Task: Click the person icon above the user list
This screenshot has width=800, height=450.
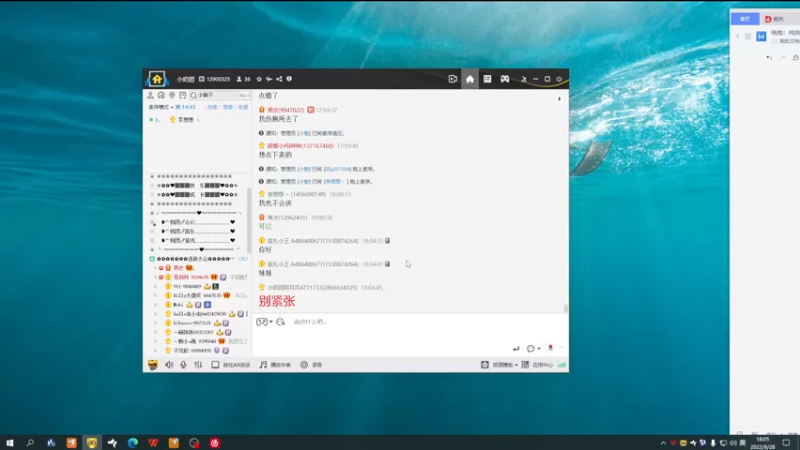Action: click(151, 95)
